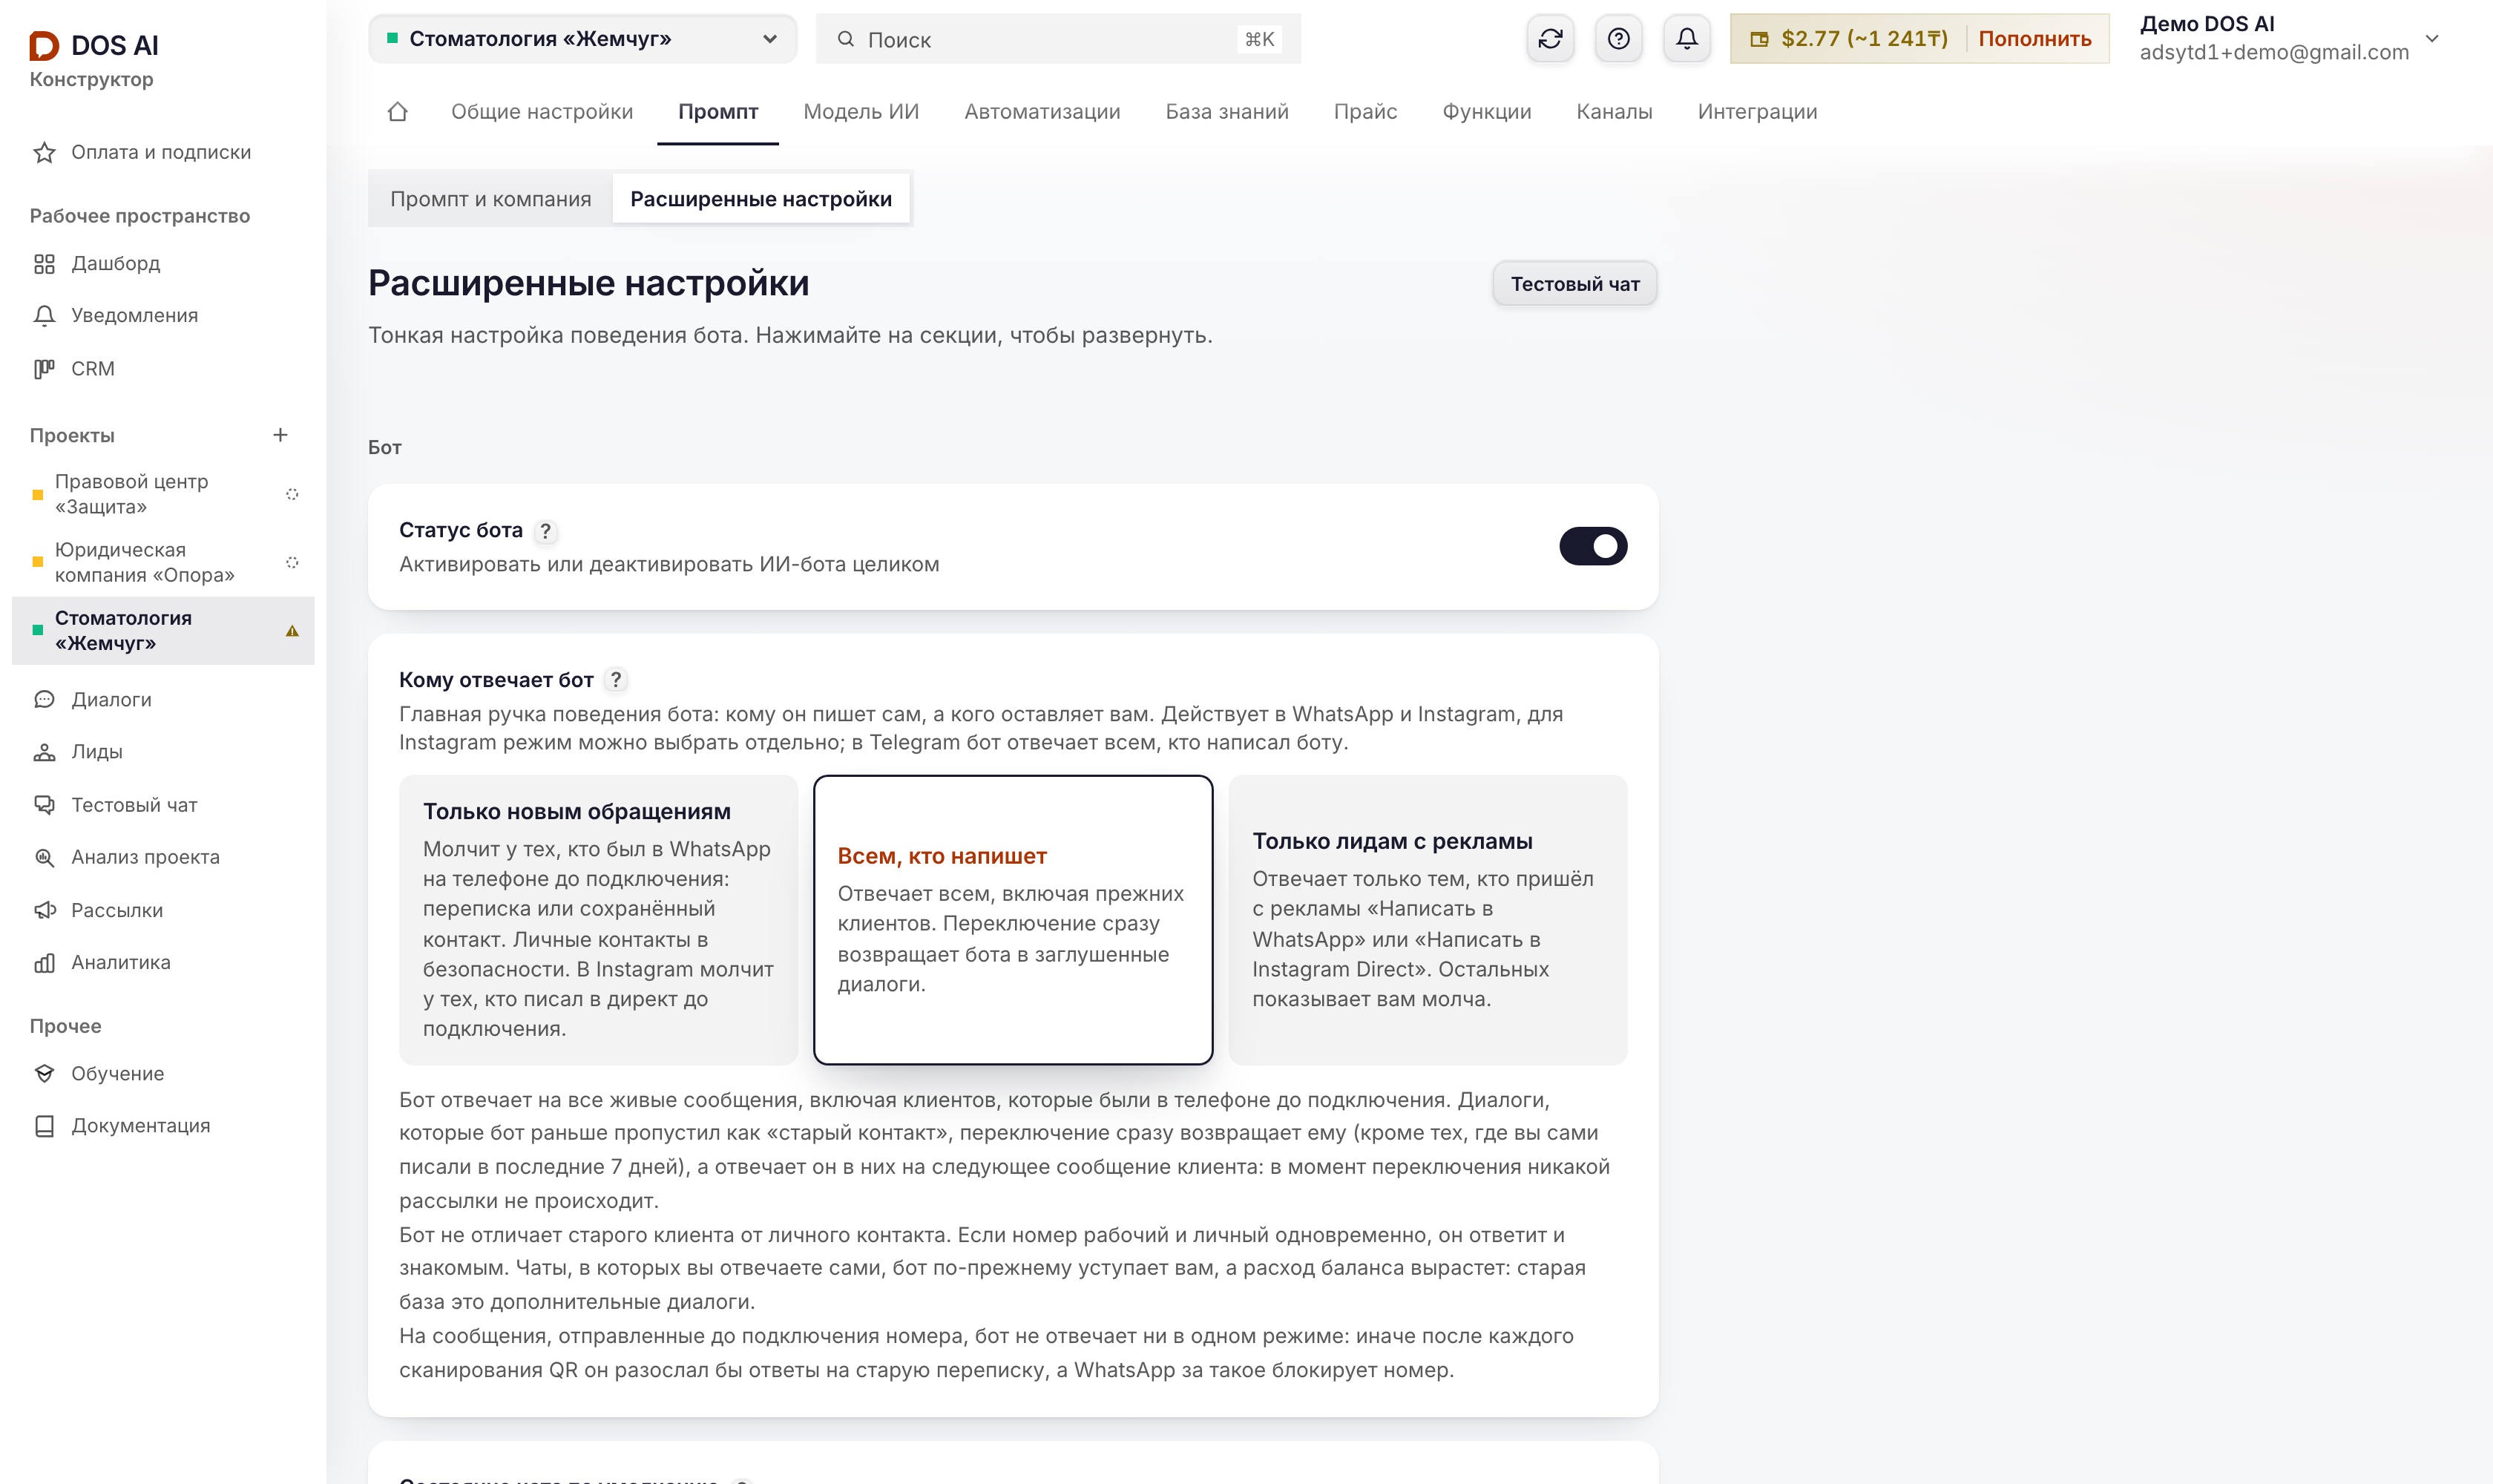
Task: Click the book icon for Документация
Action: pos(44,1126)
